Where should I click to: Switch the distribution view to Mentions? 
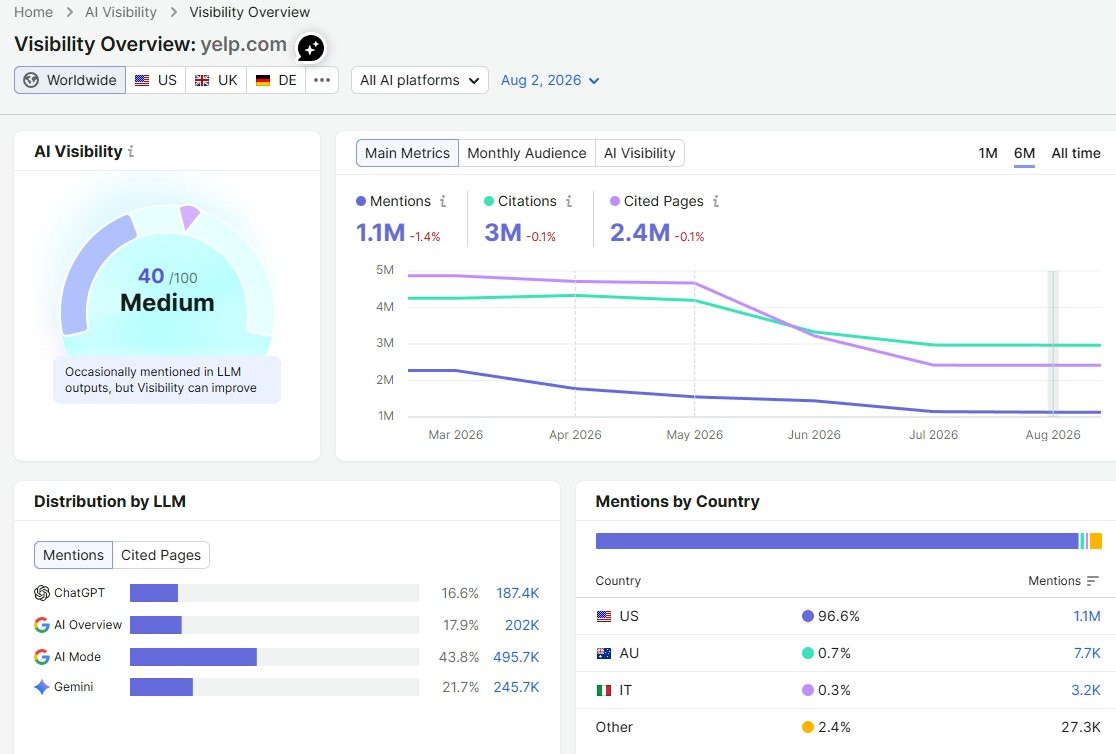pos(73,555)
